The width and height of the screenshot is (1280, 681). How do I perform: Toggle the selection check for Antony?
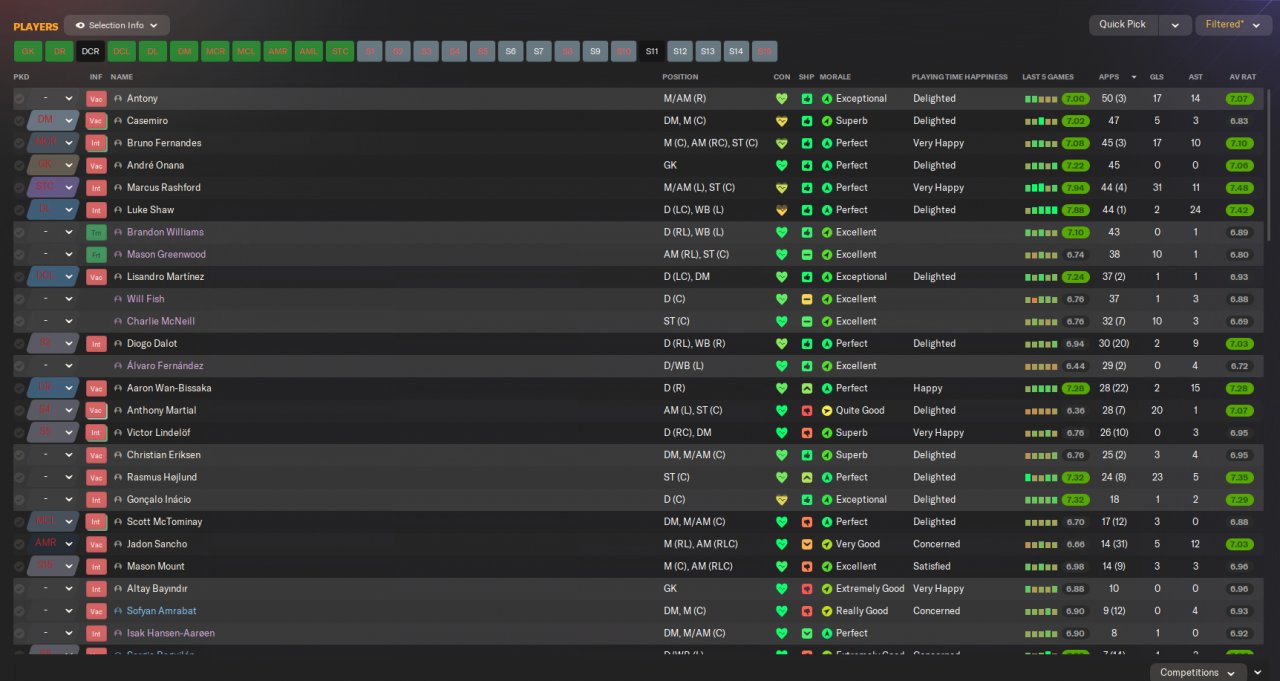[x=19, y=99]
